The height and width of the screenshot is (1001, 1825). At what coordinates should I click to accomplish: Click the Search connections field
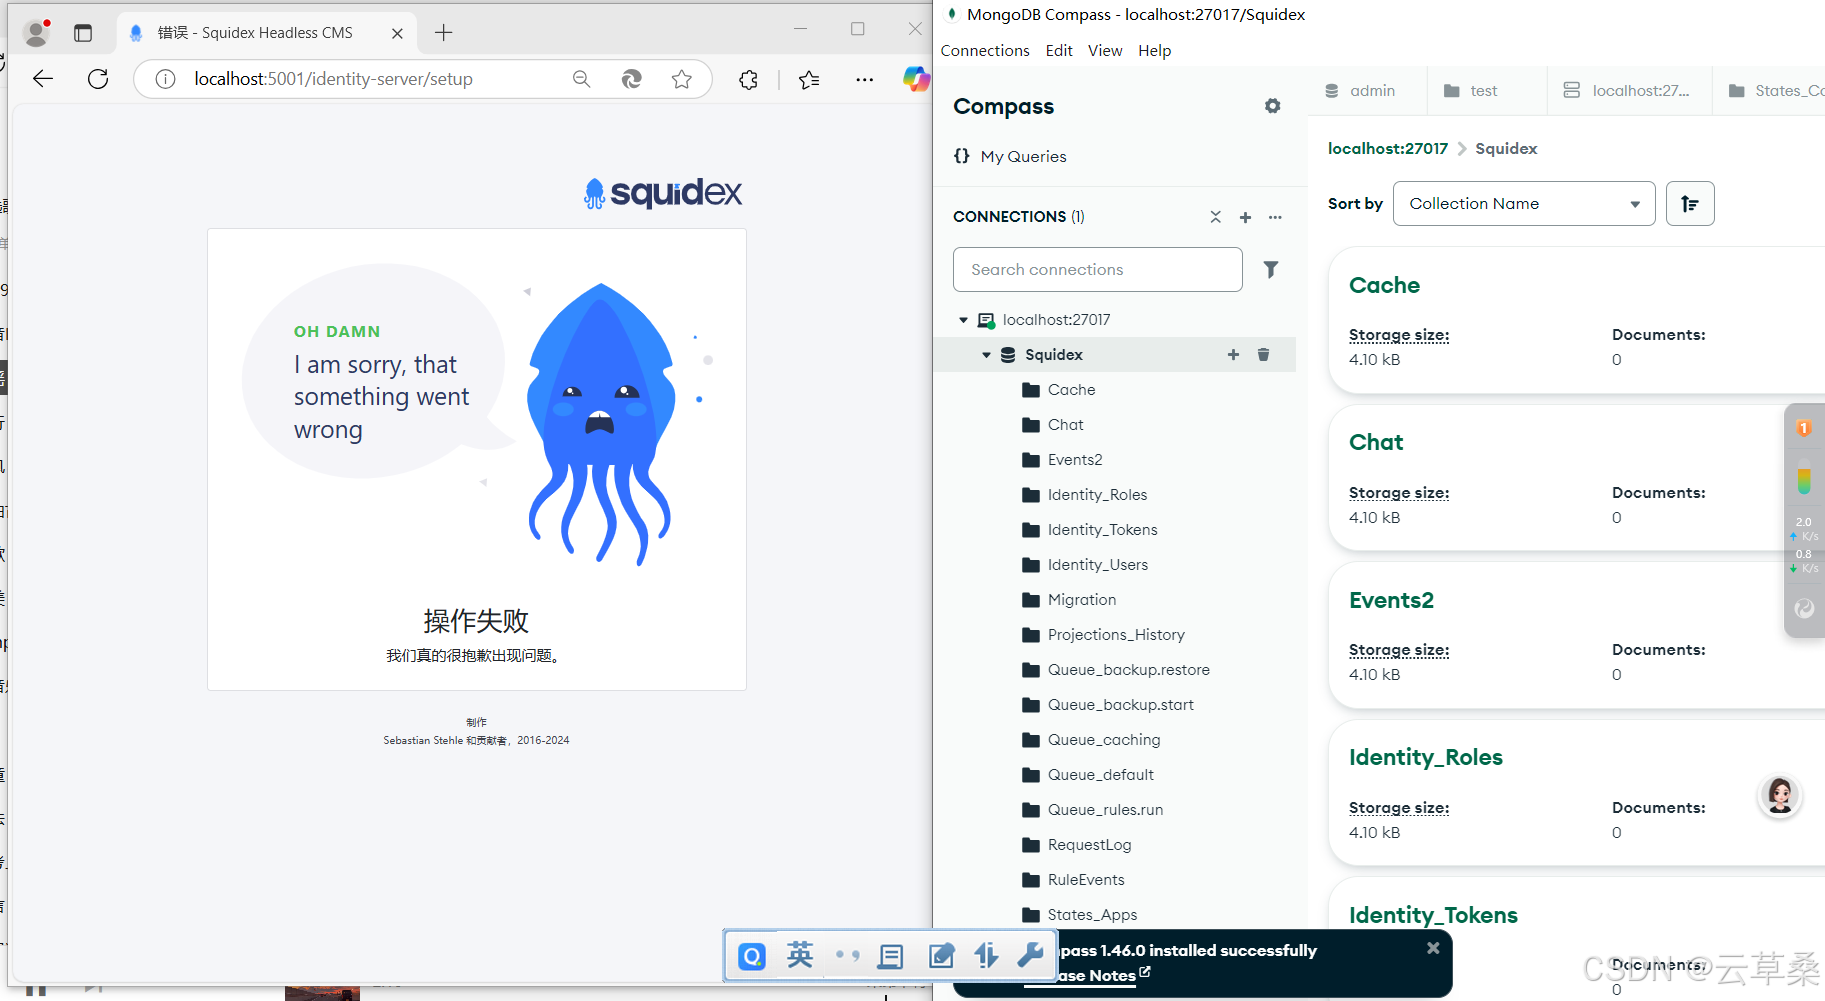tap(1098, 270)
